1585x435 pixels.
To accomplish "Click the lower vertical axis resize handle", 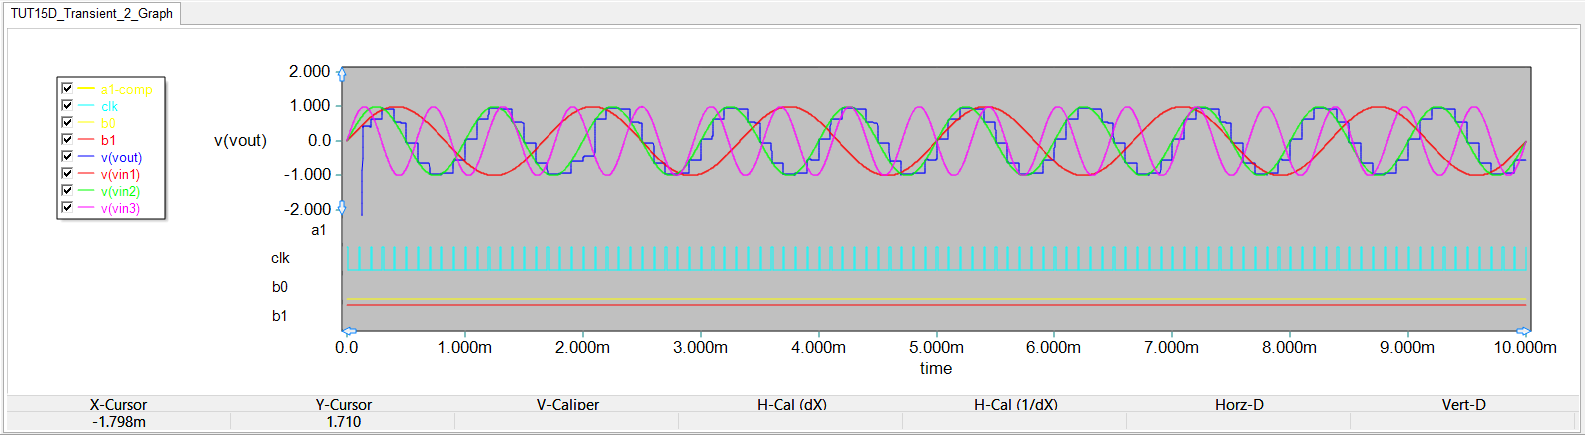I will pos(342,208).
